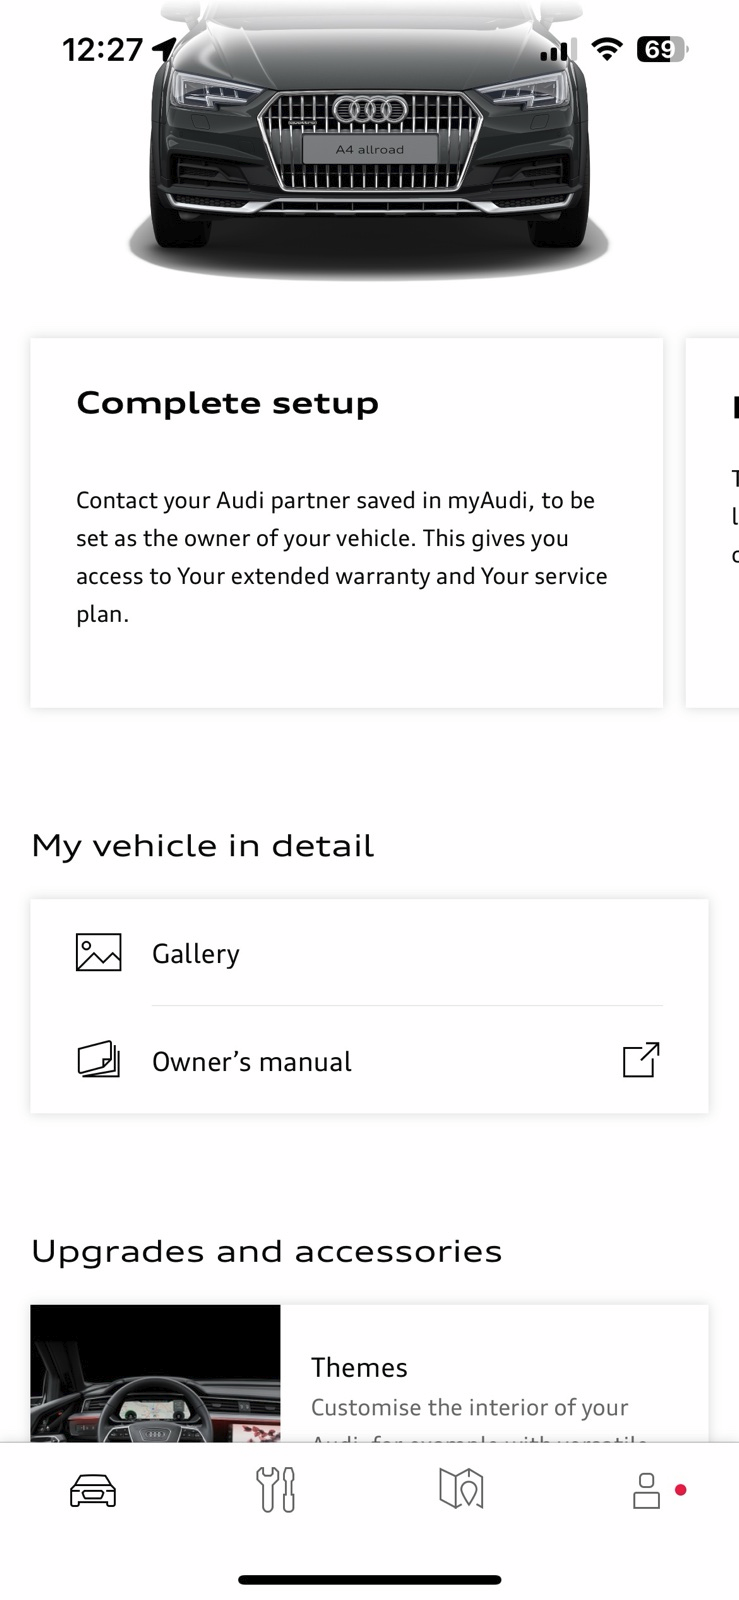Image resolution: width=739 pixels, height=1600 pixels.
Task: Tap the partially visible next card
Action: click(x=713, y=523)
